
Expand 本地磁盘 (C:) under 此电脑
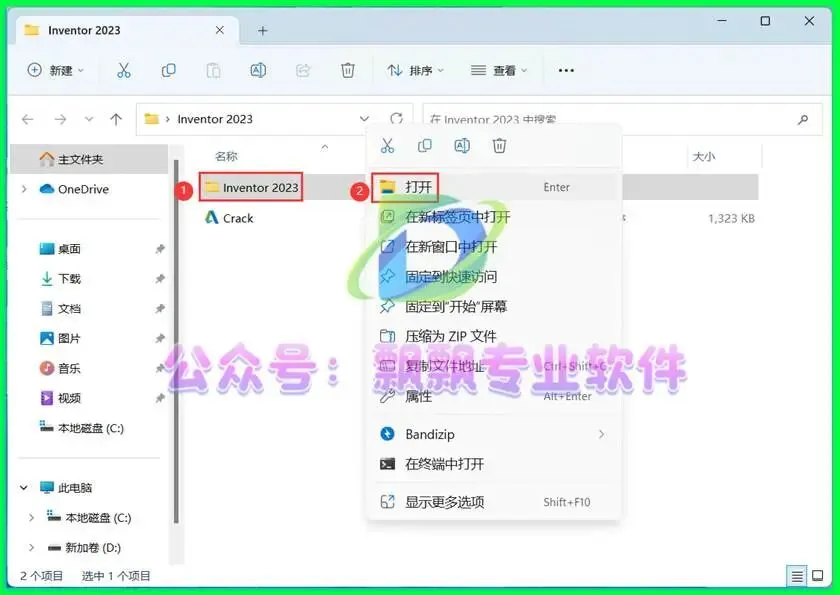[x=31, y=518]
